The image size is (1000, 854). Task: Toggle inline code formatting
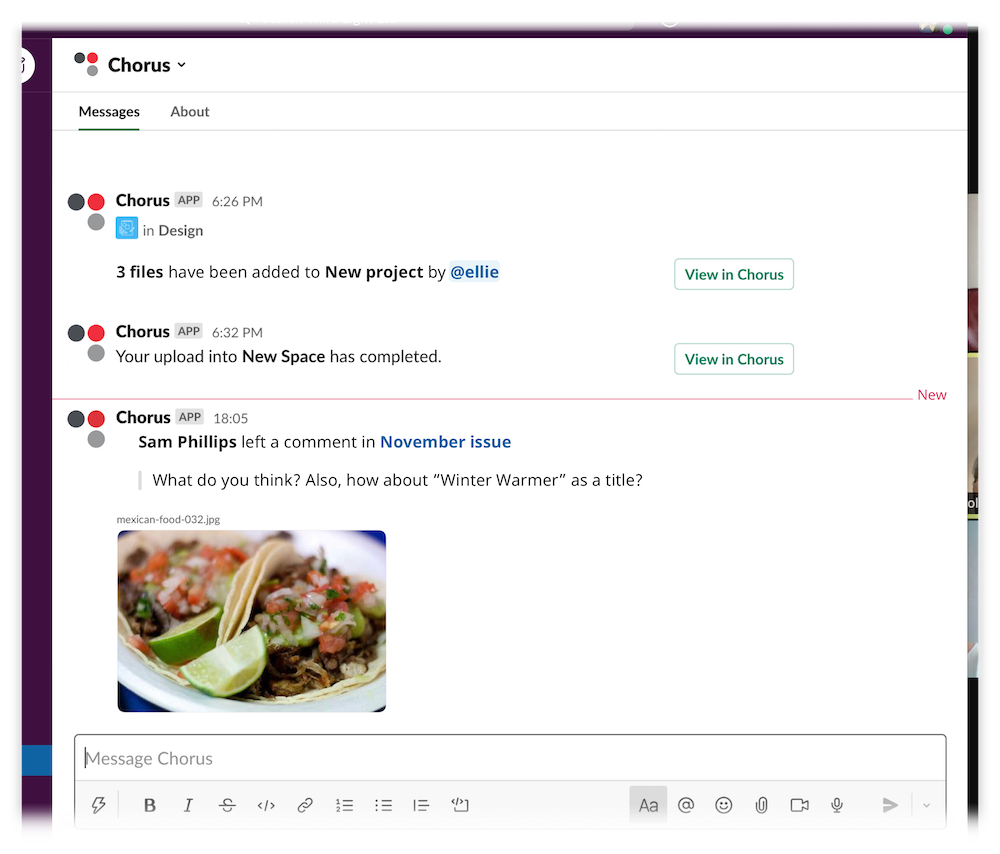tap(266, 806)
